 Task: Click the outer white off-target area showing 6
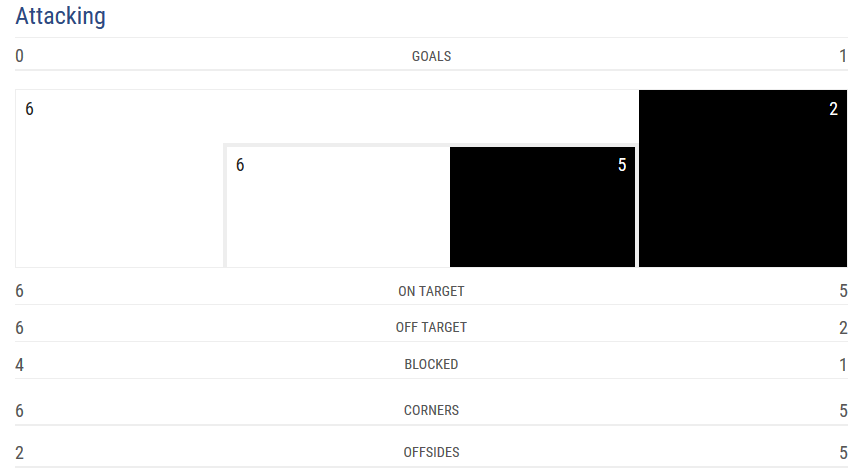tap(119, 179)
